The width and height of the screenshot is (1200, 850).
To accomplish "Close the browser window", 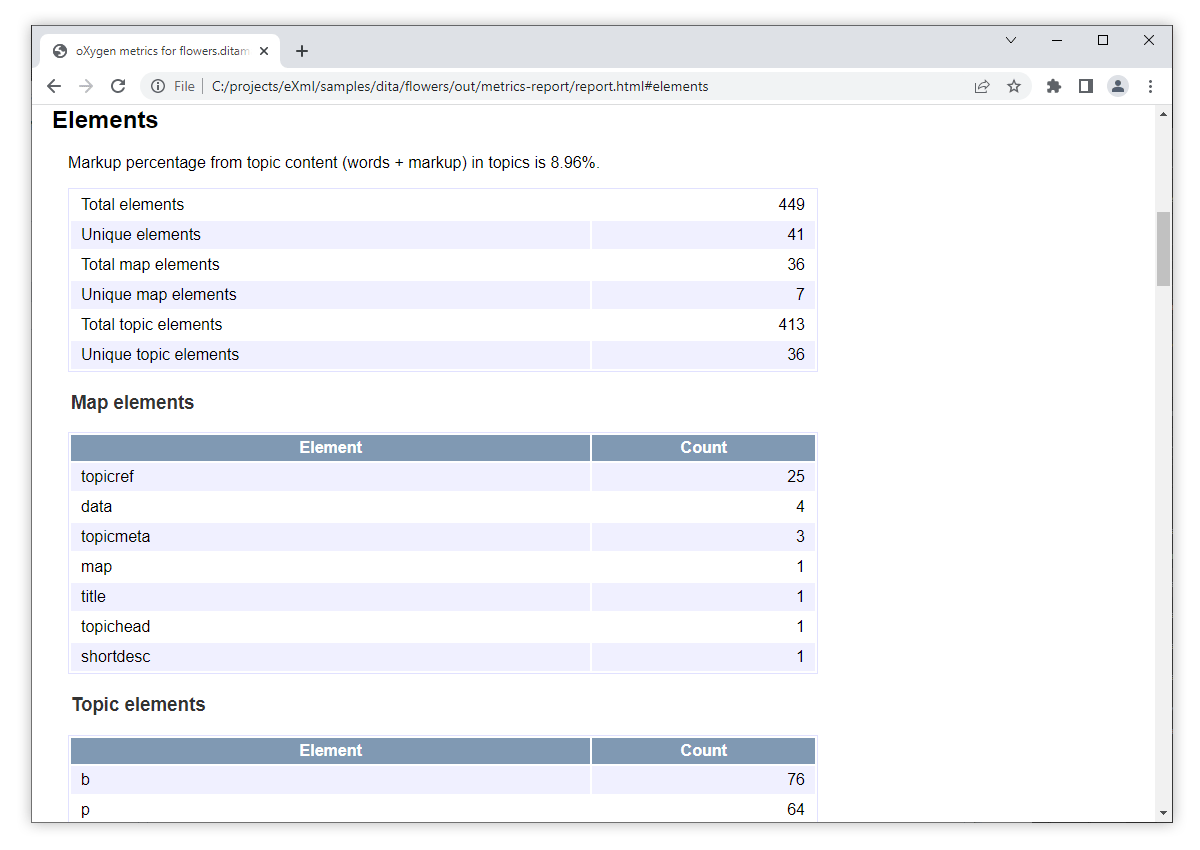I will coord(1149,40).
